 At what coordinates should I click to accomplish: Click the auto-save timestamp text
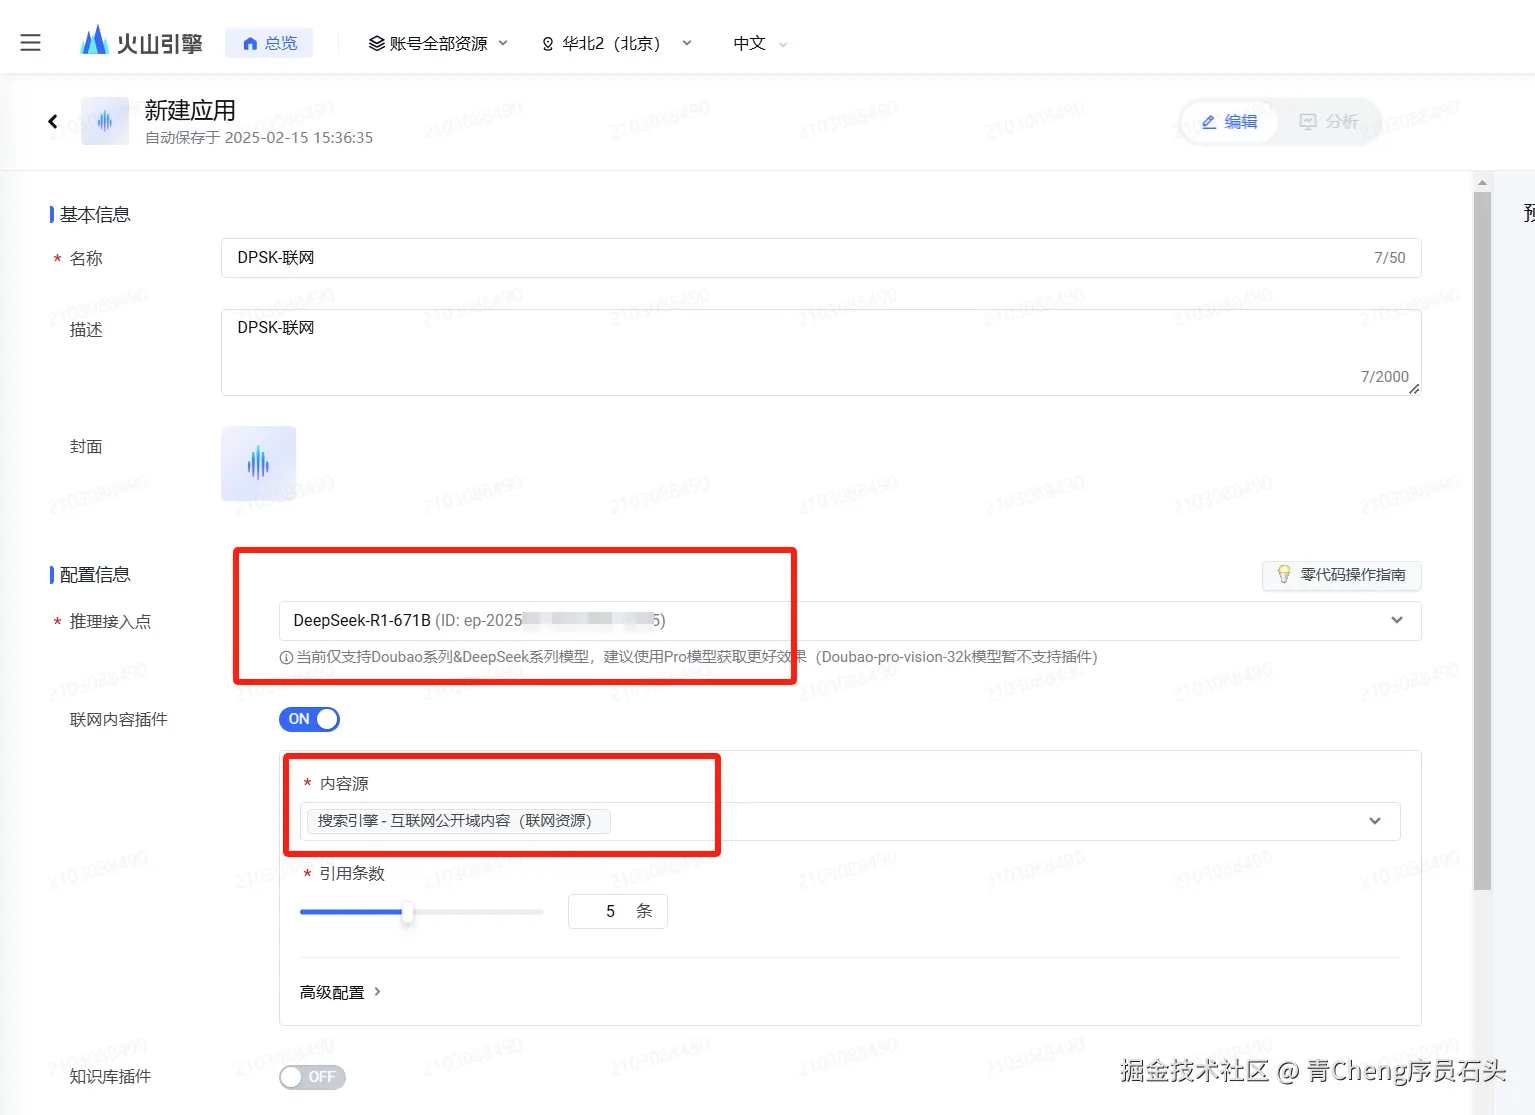click(259, 138)
